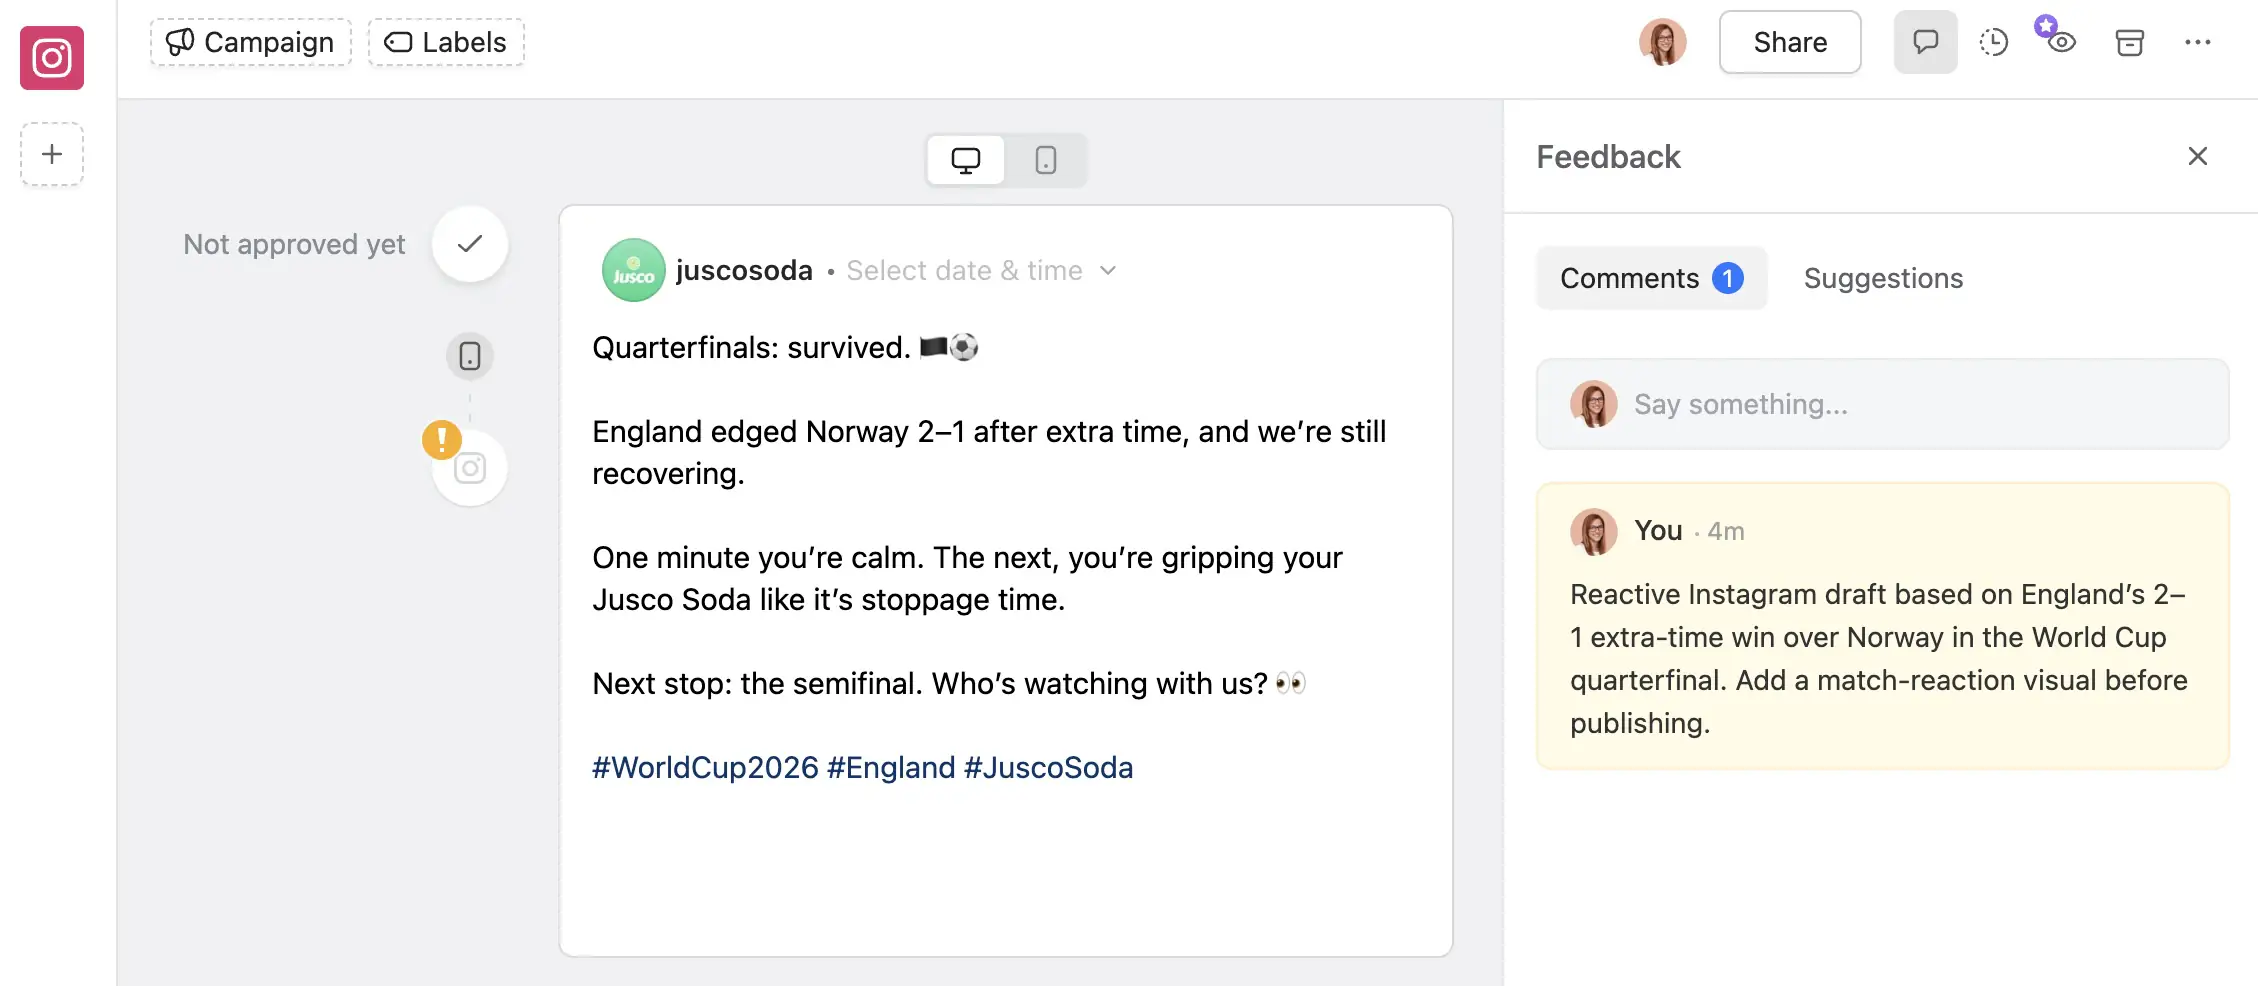Open the Select date & time dropdown
The image size is (2258, 986).
pos(981,270)
